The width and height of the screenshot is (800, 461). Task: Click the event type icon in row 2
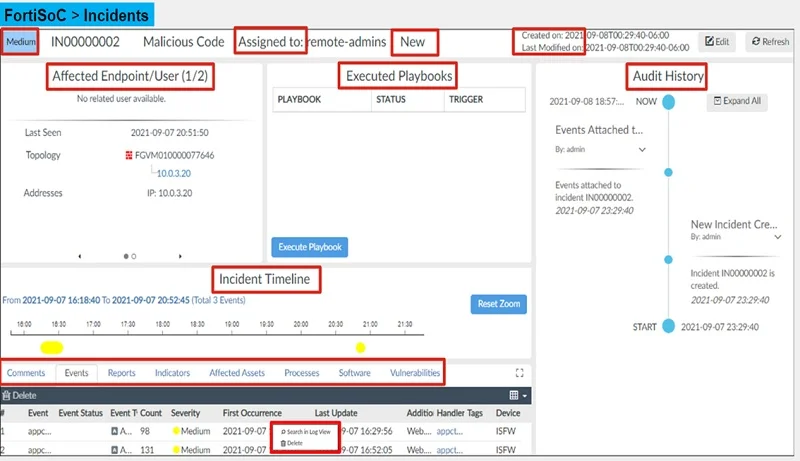pyautogui.click(x=115, y=450)
